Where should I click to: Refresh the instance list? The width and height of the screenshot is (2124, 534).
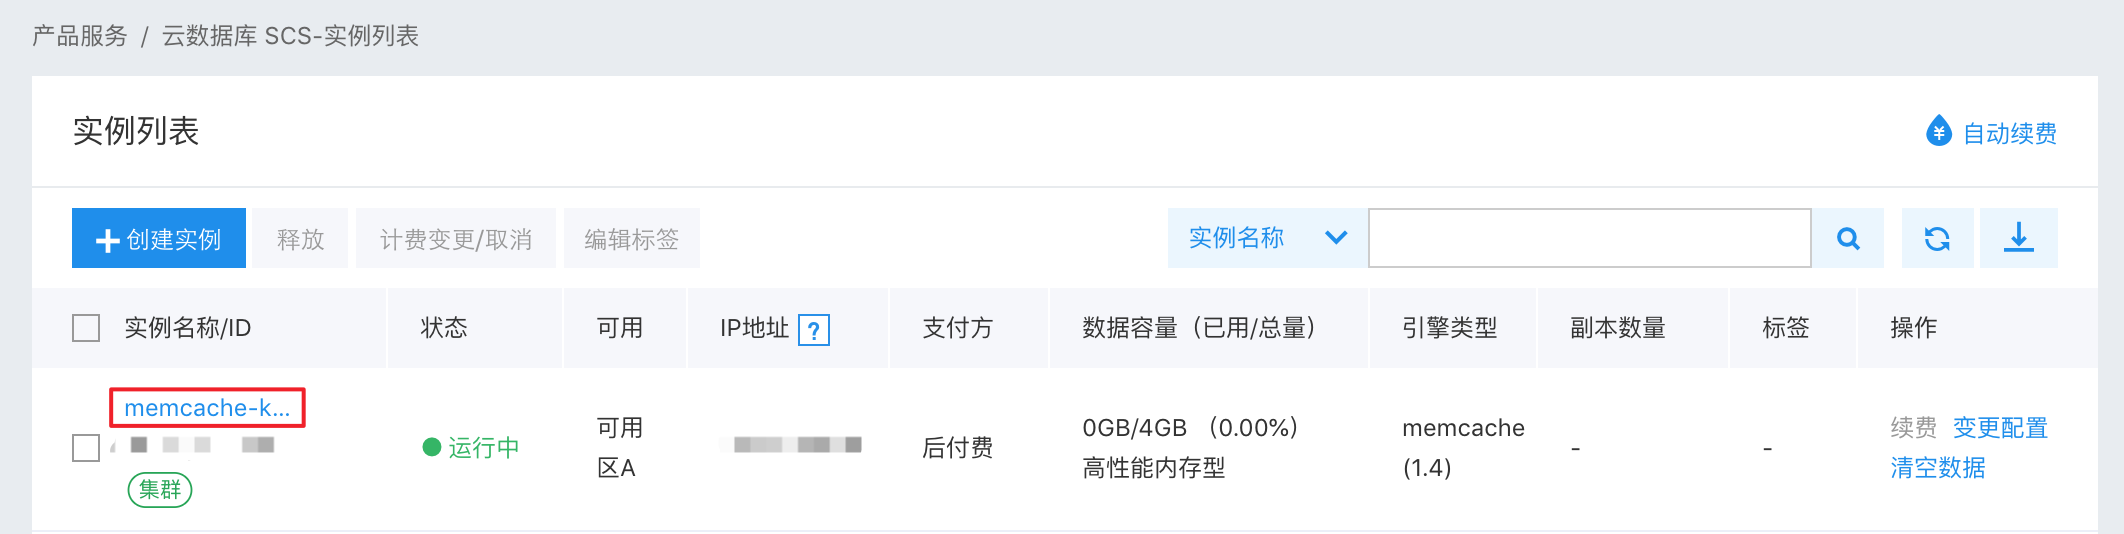1937,238
